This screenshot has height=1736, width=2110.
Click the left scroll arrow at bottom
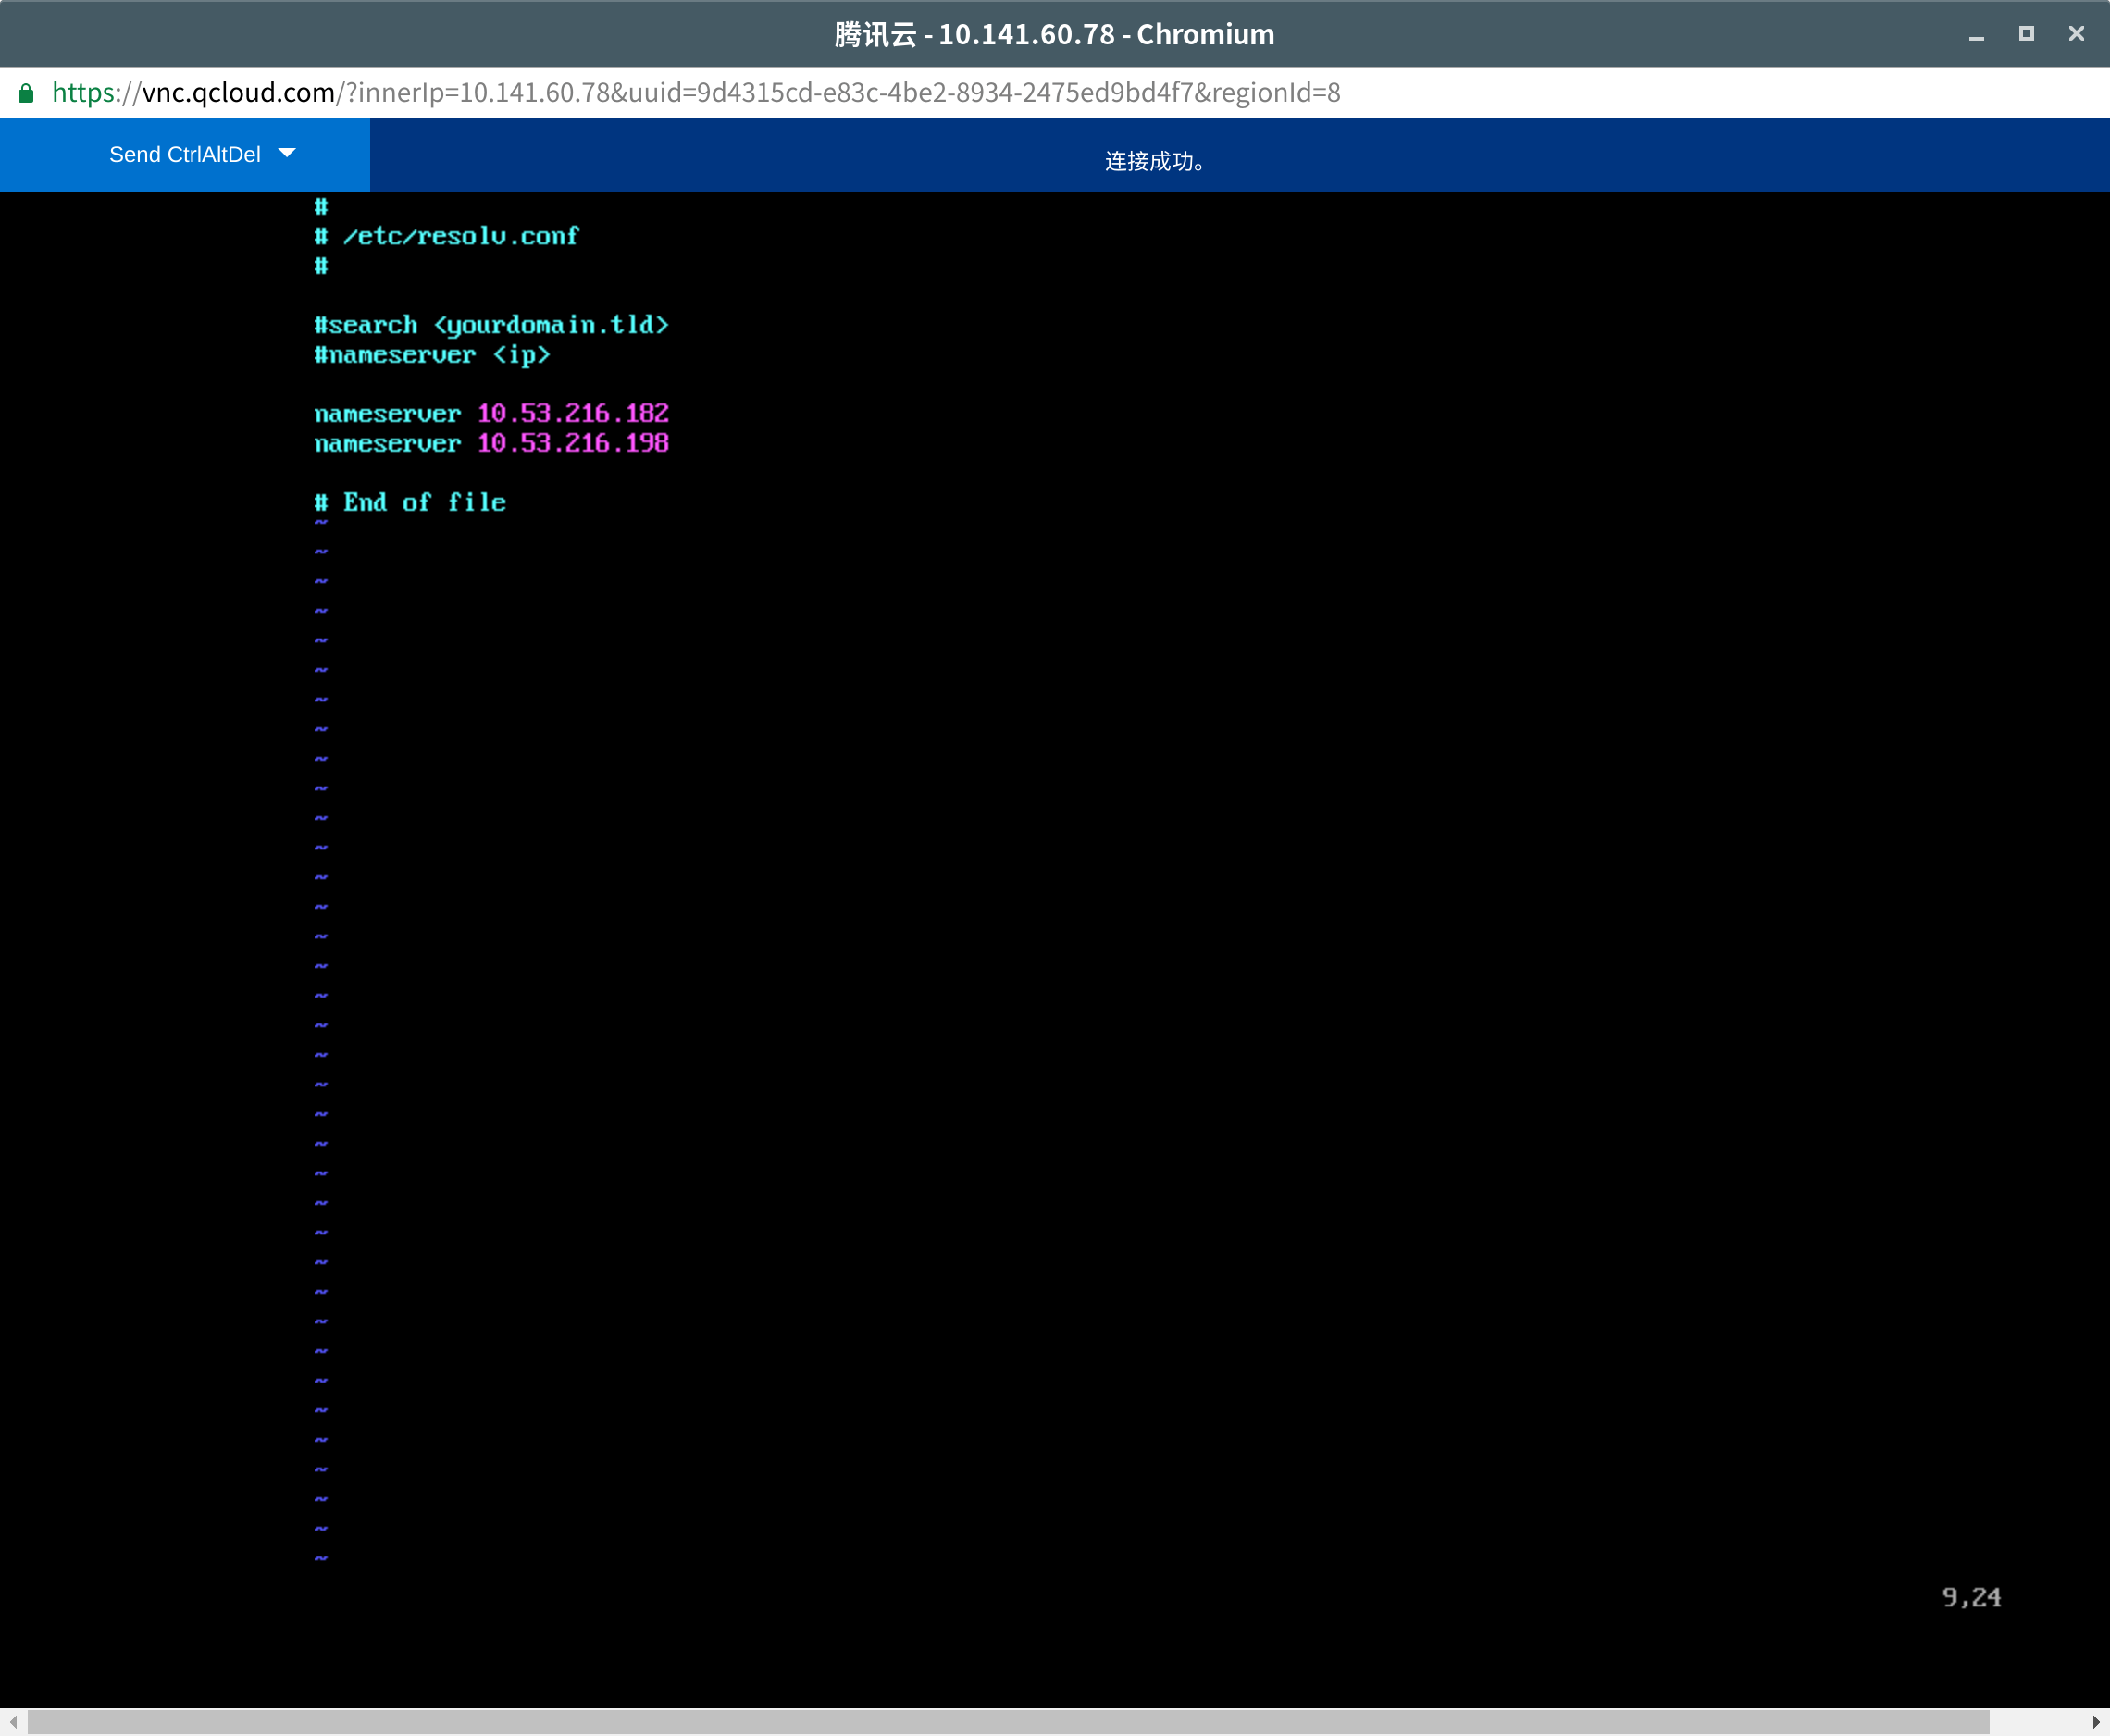coord(12,1722)
